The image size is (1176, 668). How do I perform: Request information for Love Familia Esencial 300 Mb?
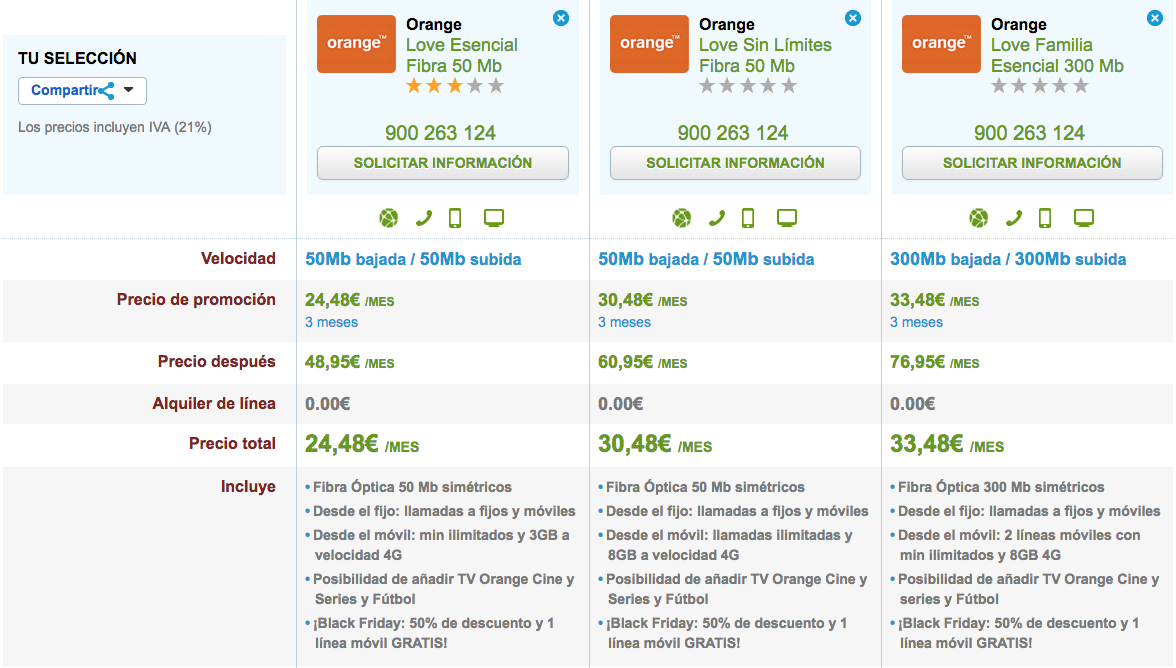1032,163
